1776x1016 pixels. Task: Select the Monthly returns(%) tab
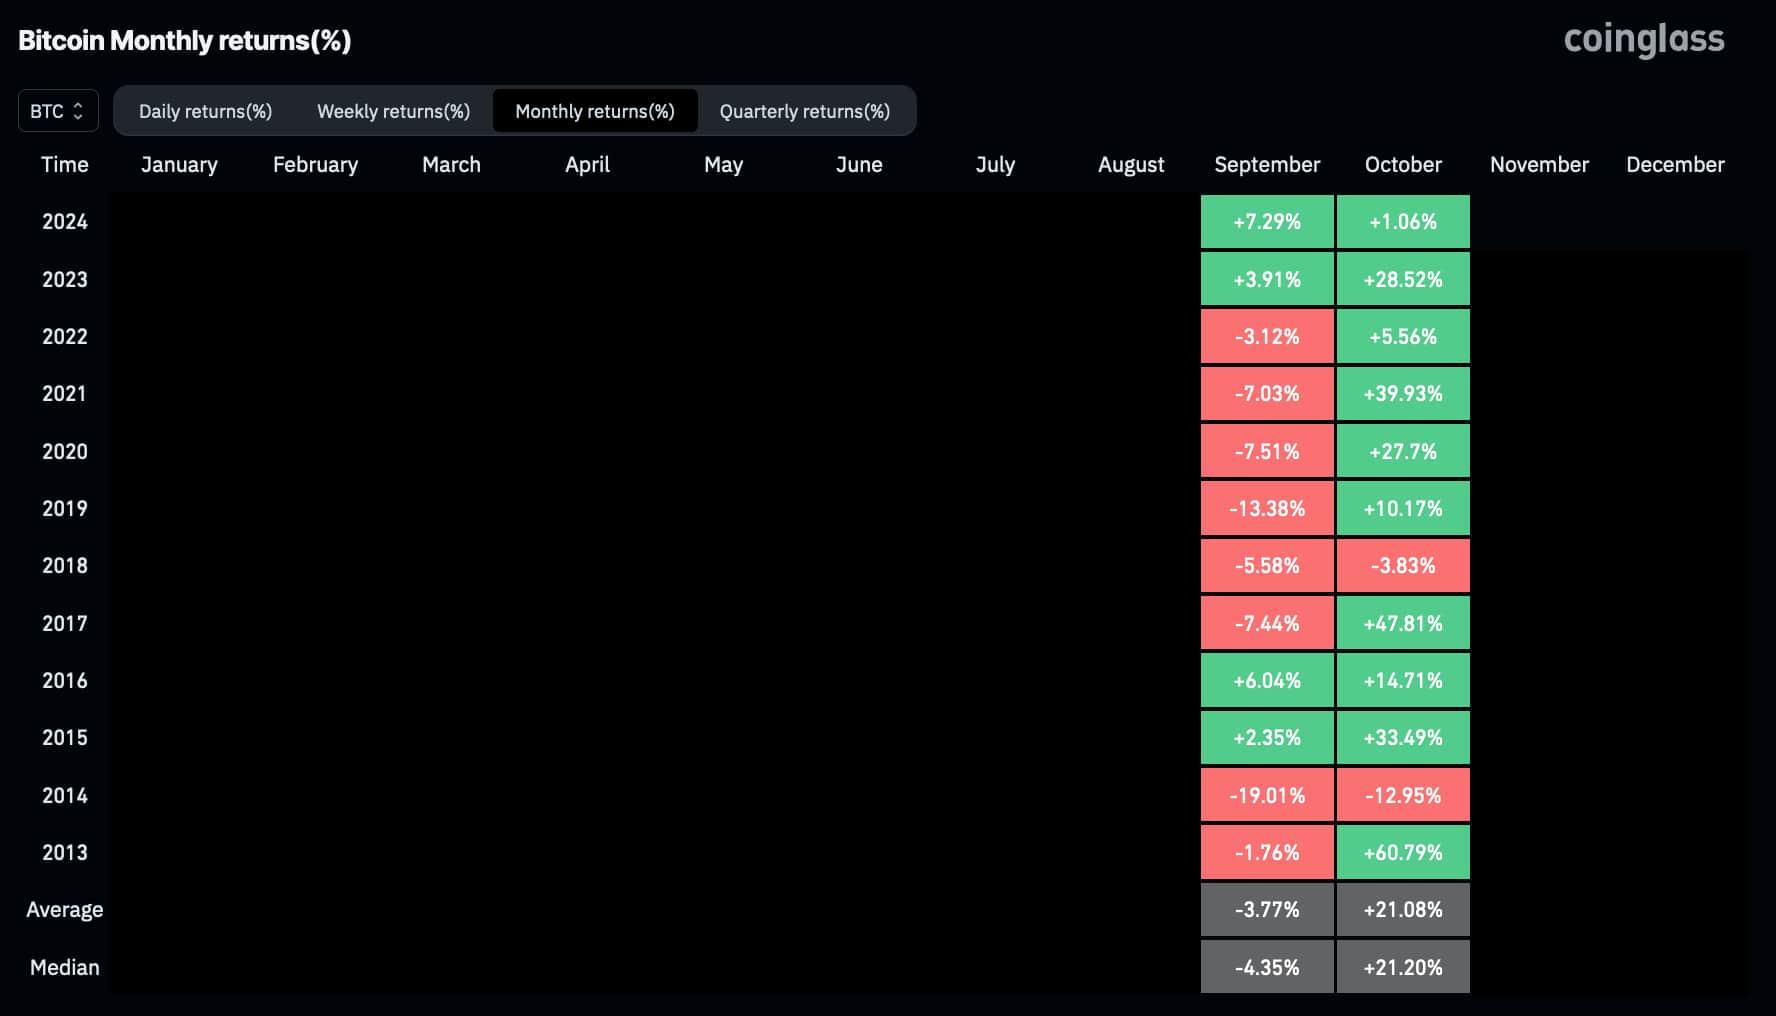[x=595, y=111]
